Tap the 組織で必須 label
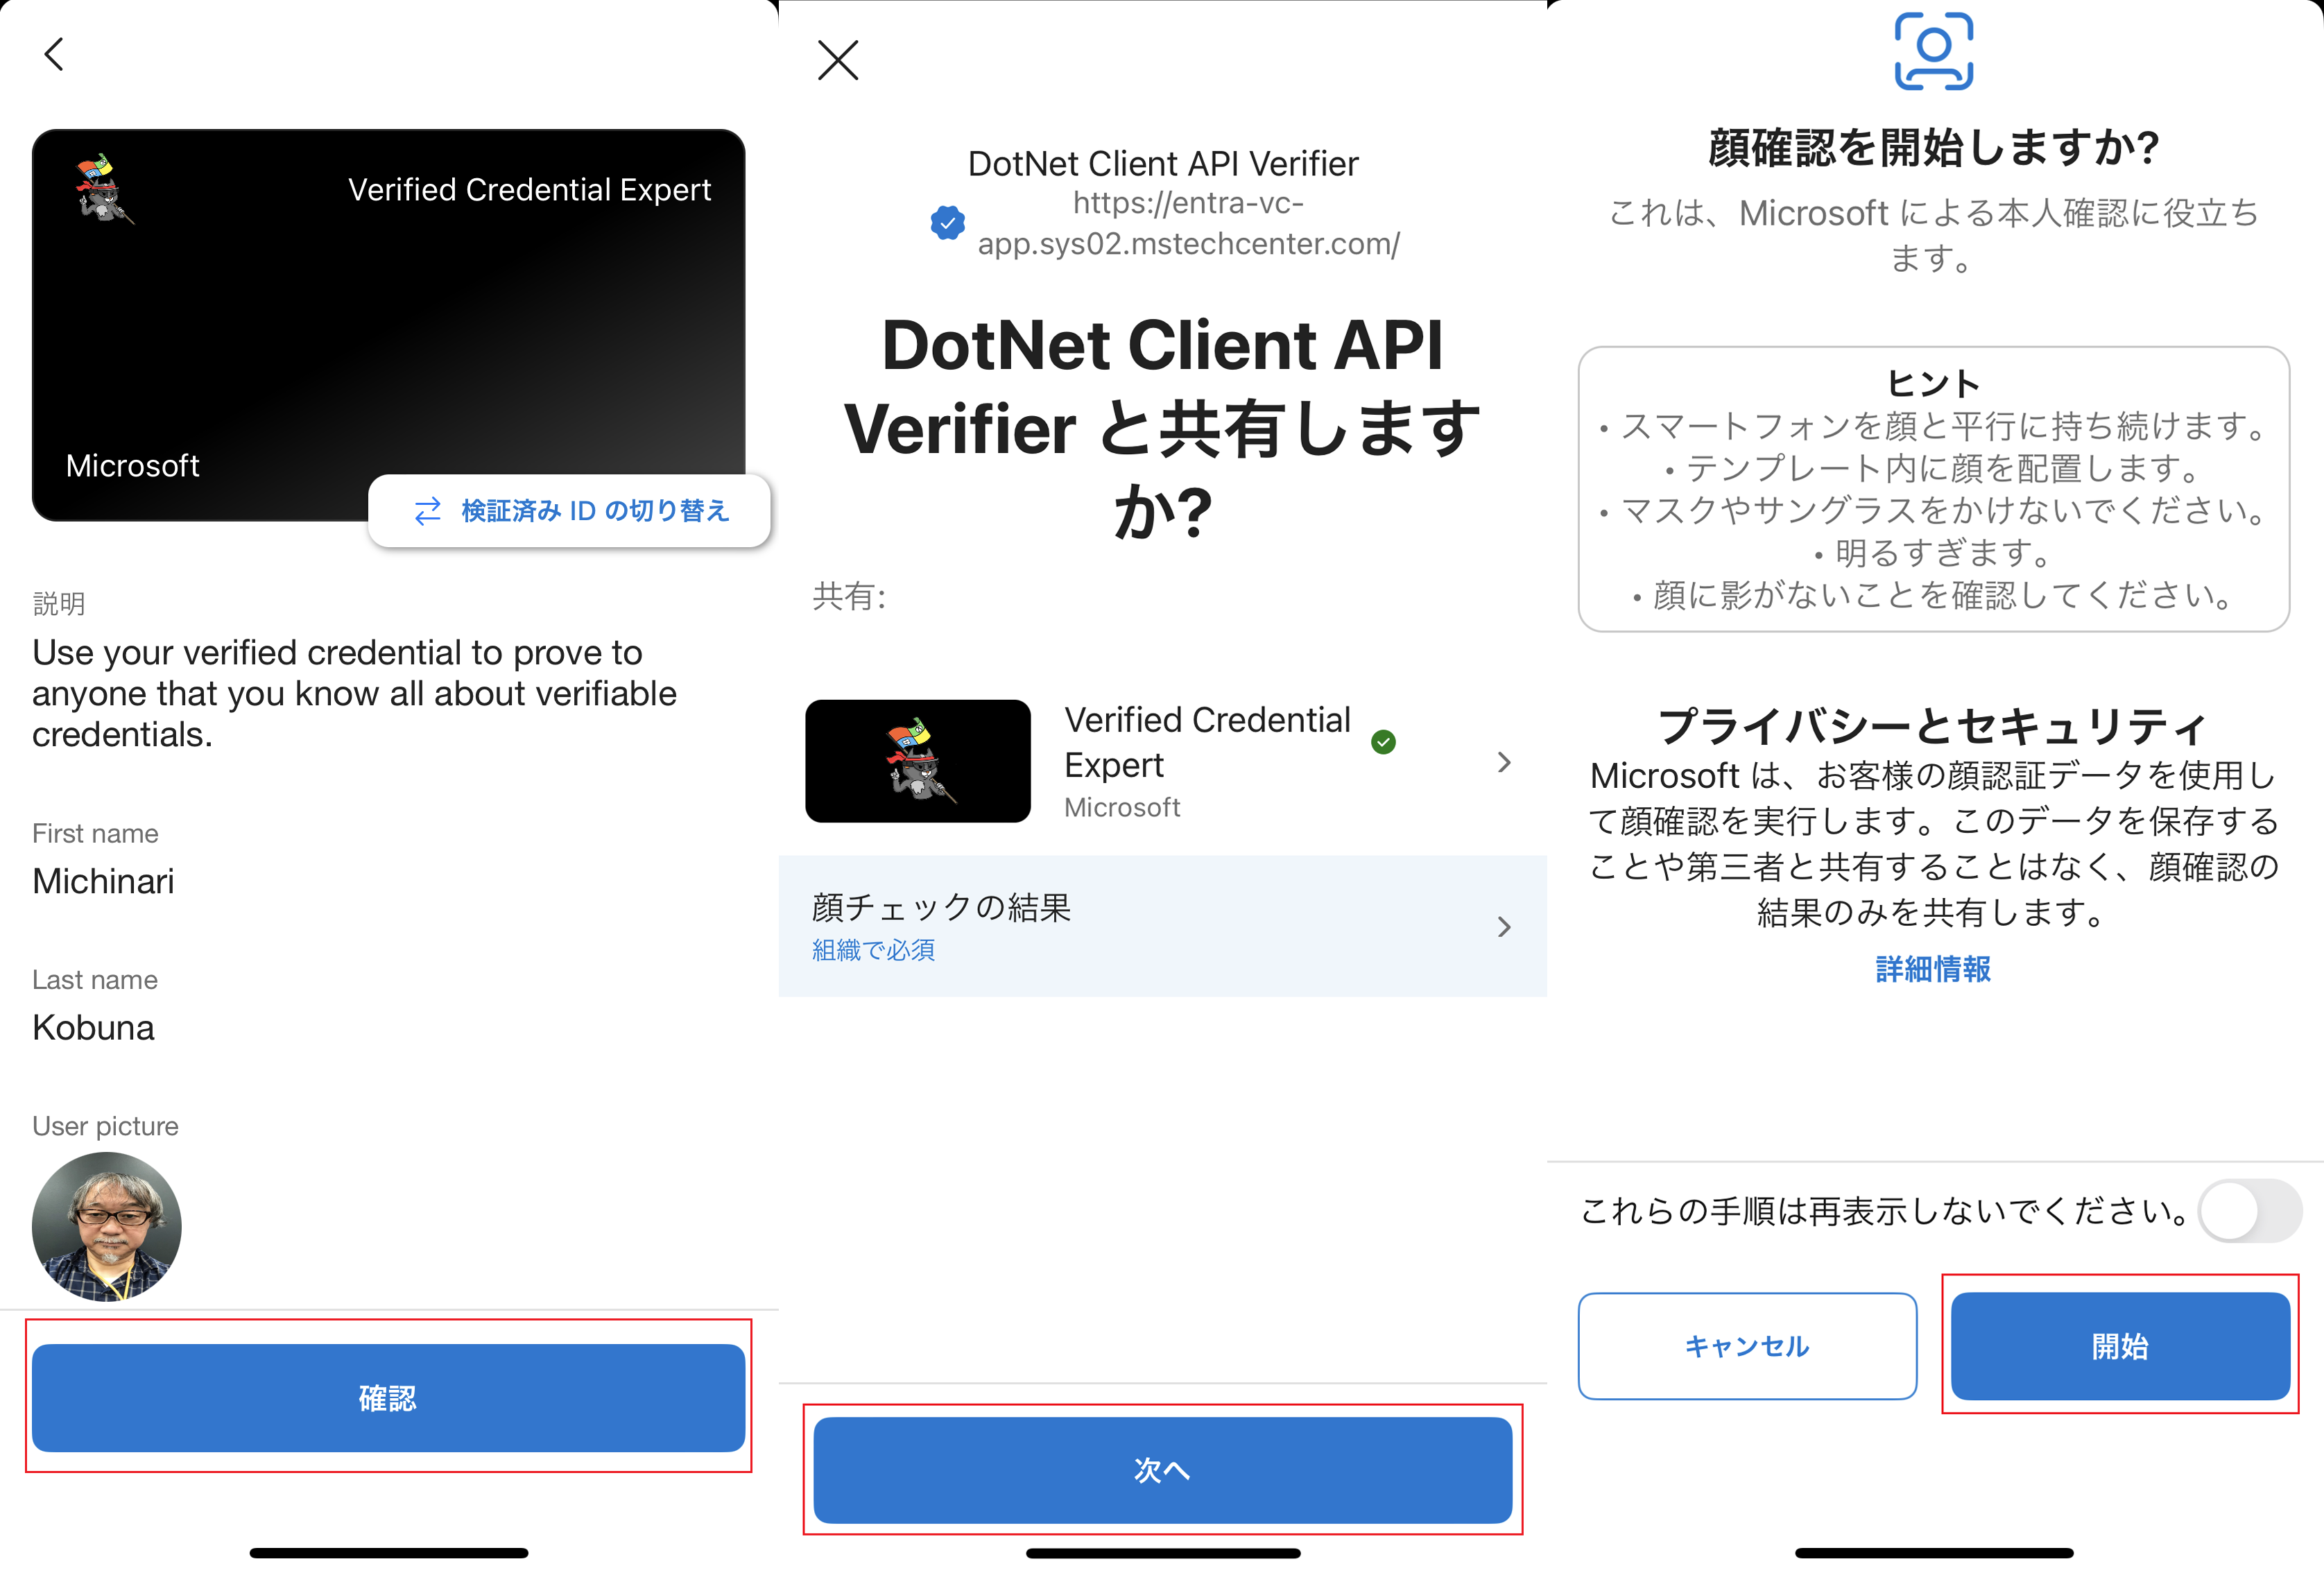The width and height of the screenshot is (2324, 1575). click(x=873, y=950)
